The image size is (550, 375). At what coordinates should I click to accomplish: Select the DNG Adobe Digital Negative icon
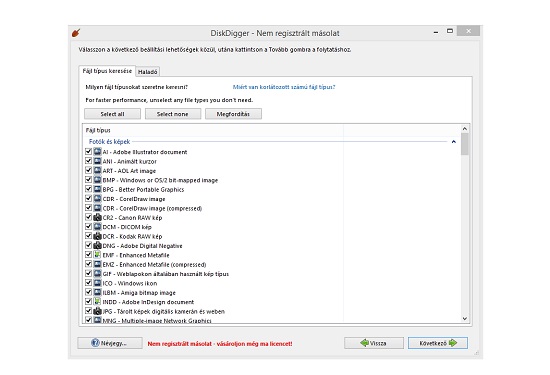(x=98, y=246)
